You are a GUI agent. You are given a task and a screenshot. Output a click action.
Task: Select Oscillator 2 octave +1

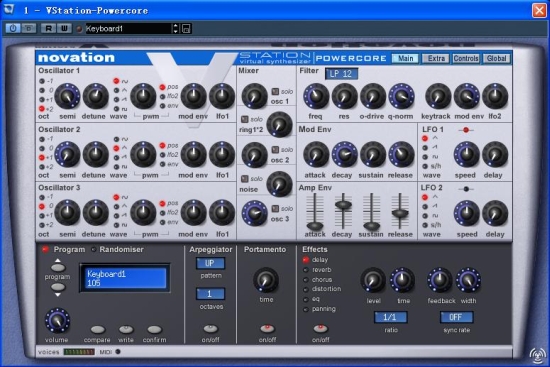42,158
